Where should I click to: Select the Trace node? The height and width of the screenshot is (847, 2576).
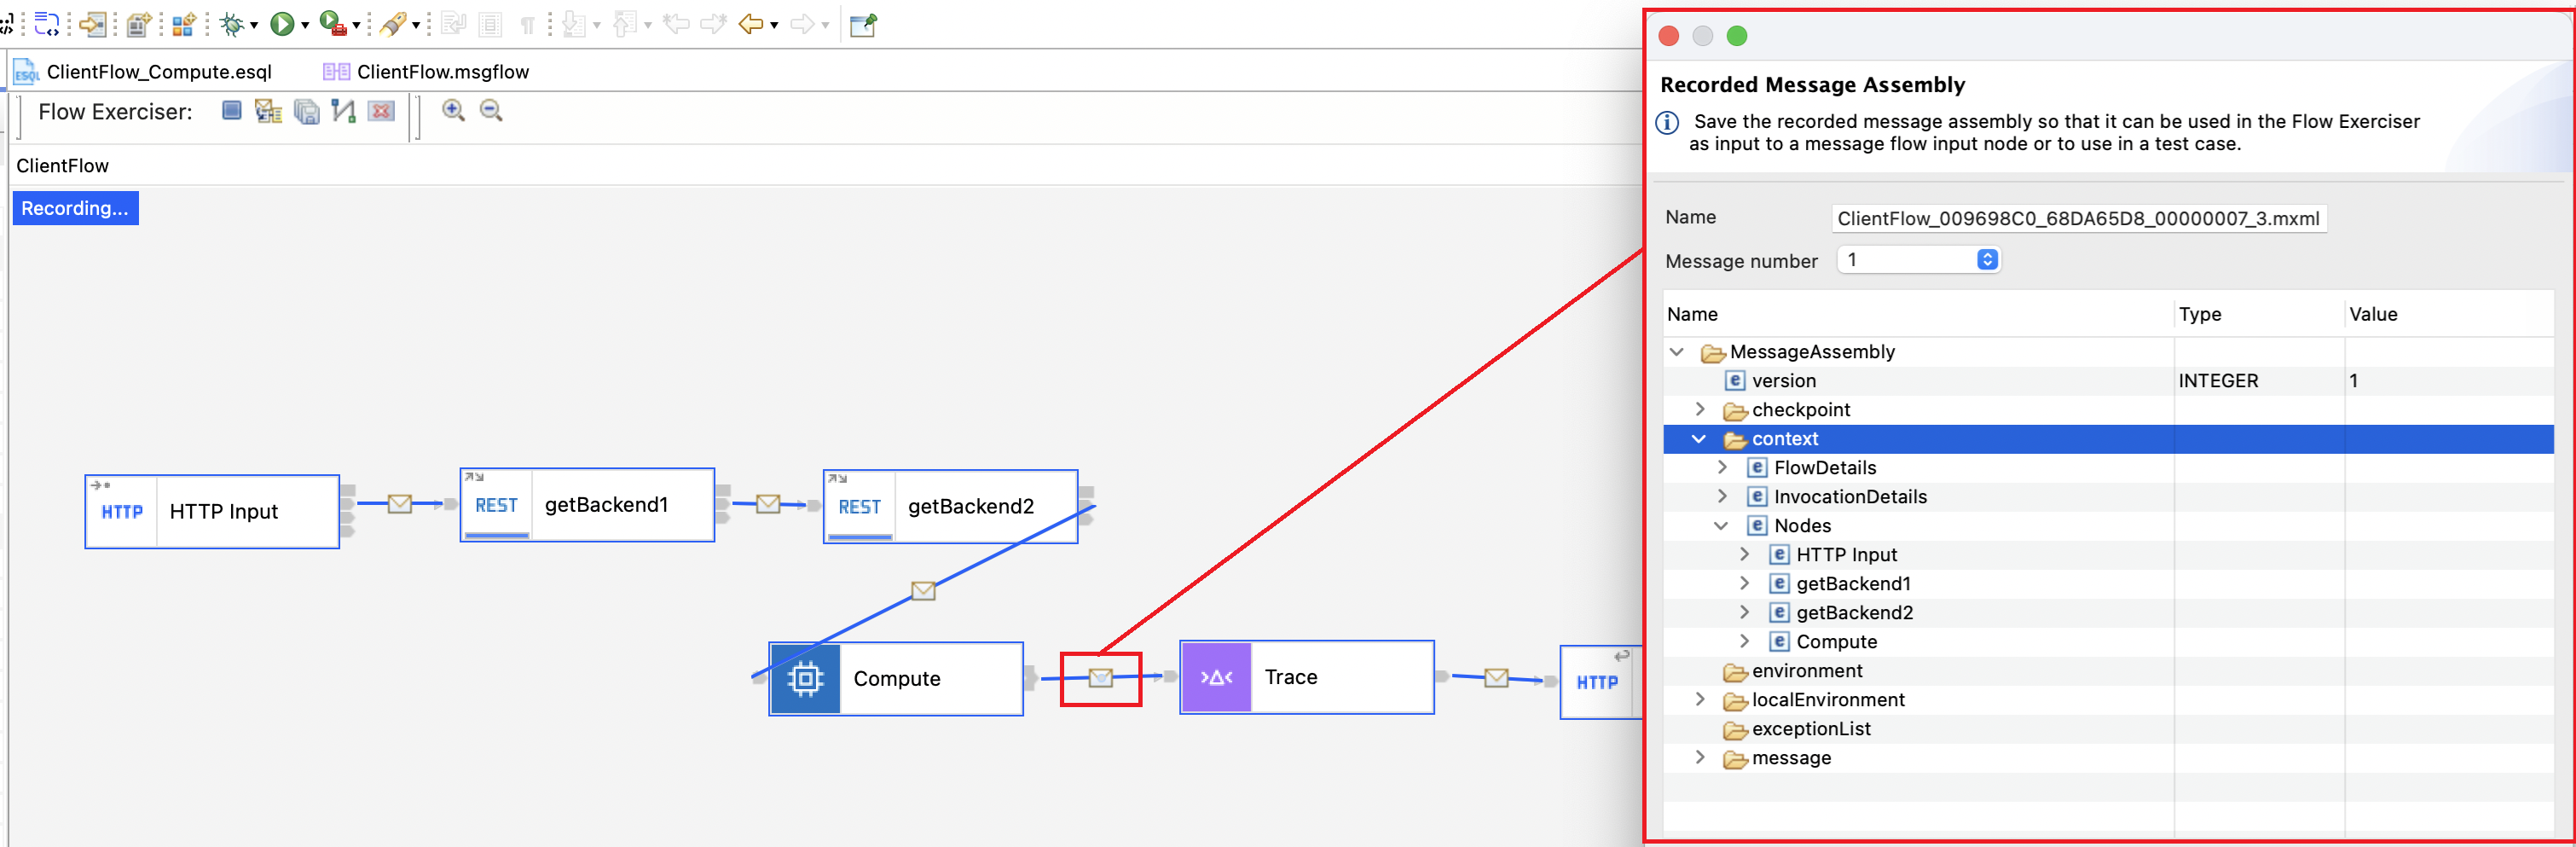coord(1307,677)
